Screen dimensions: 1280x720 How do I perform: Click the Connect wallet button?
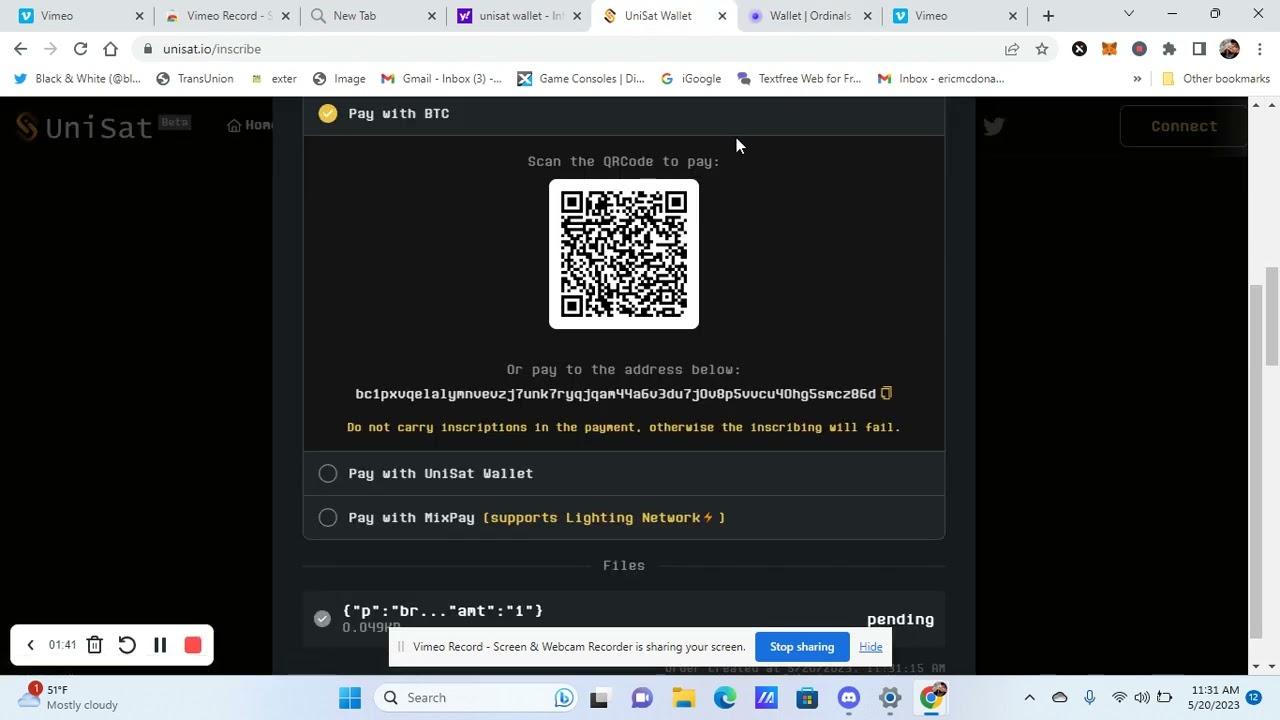coord(1184,126)
